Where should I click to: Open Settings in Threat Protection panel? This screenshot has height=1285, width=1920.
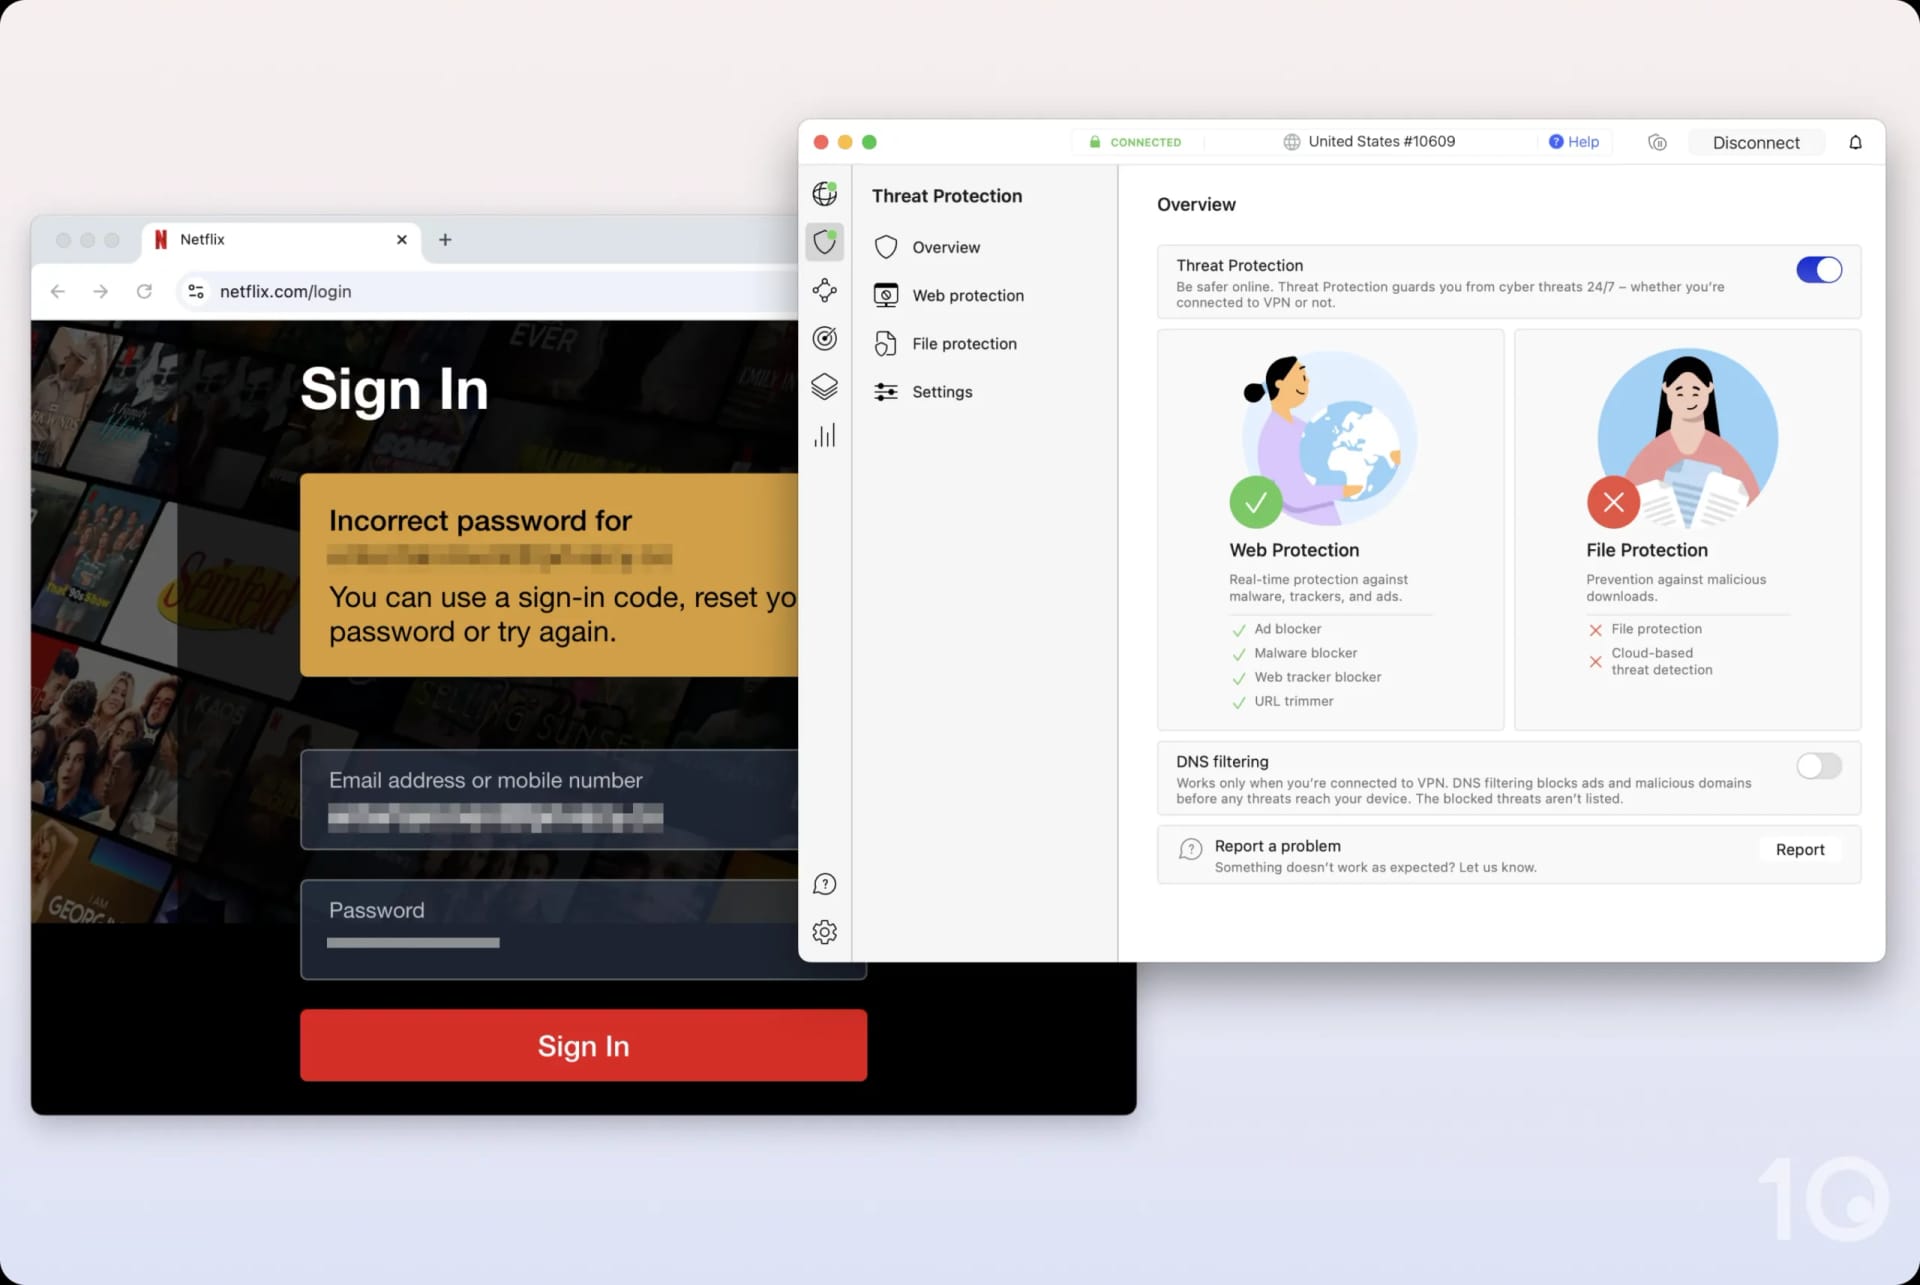[942, 390]
